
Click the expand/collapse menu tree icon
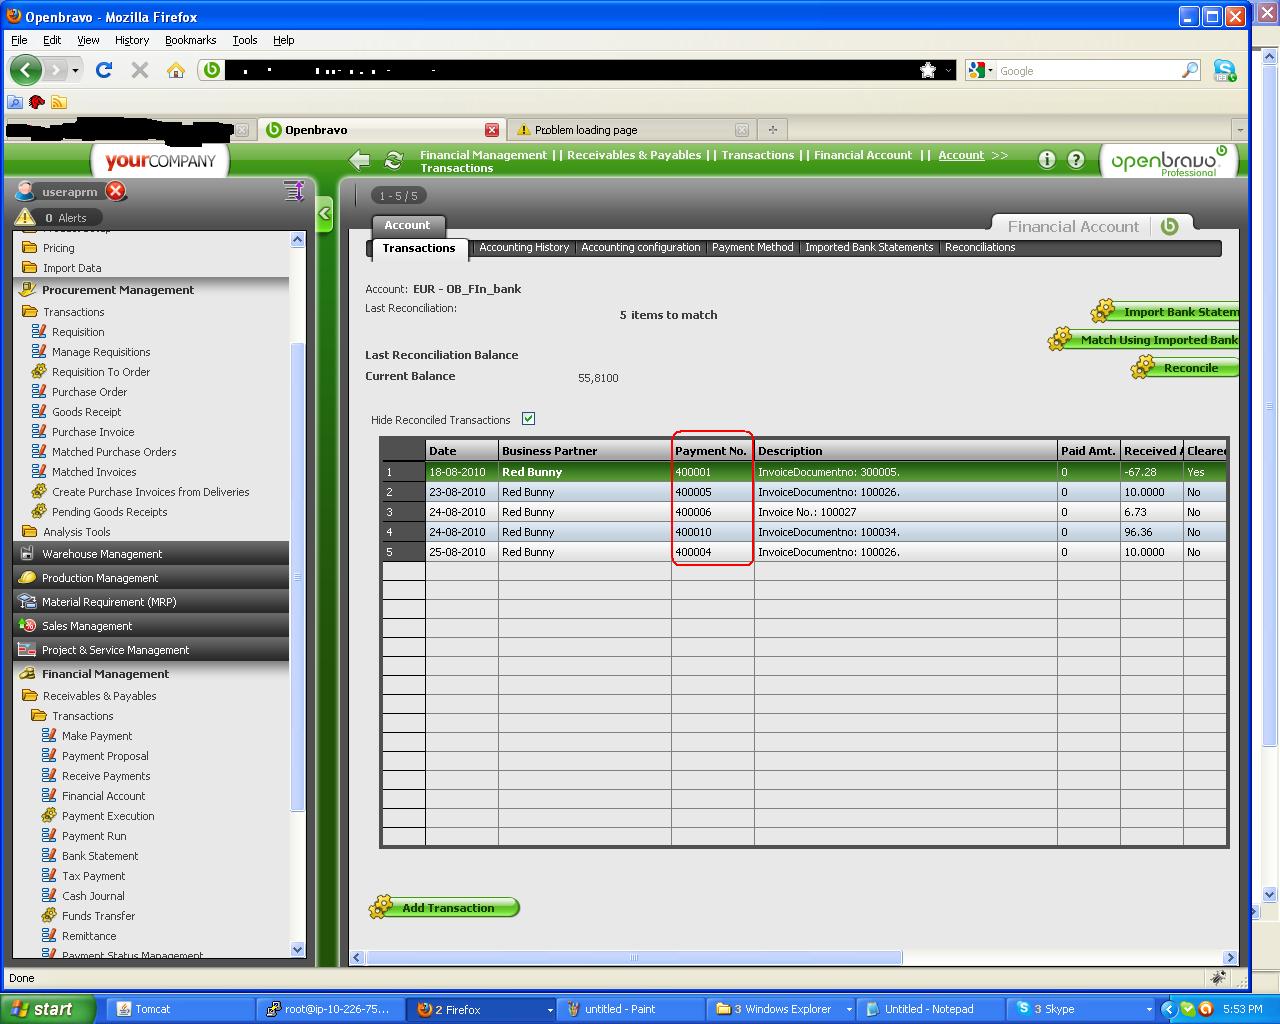pyautogui.click(x=294, y=191)
